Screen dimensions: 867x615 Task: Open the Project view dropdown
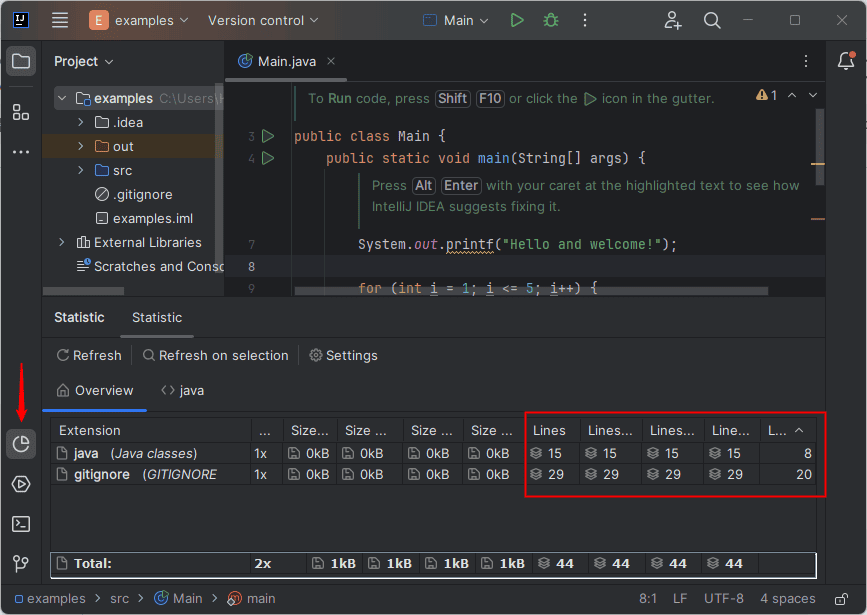[x=83, y=61]
